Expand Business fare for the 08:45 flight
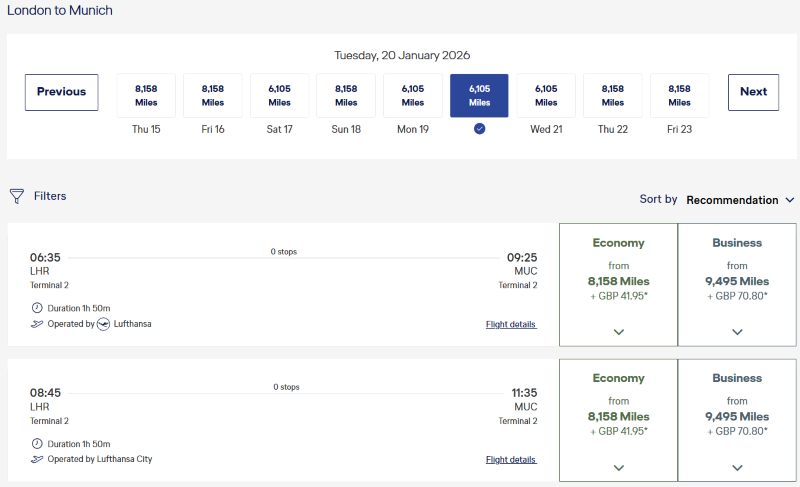Screen dimensions: 800x487 coord(737,467)
